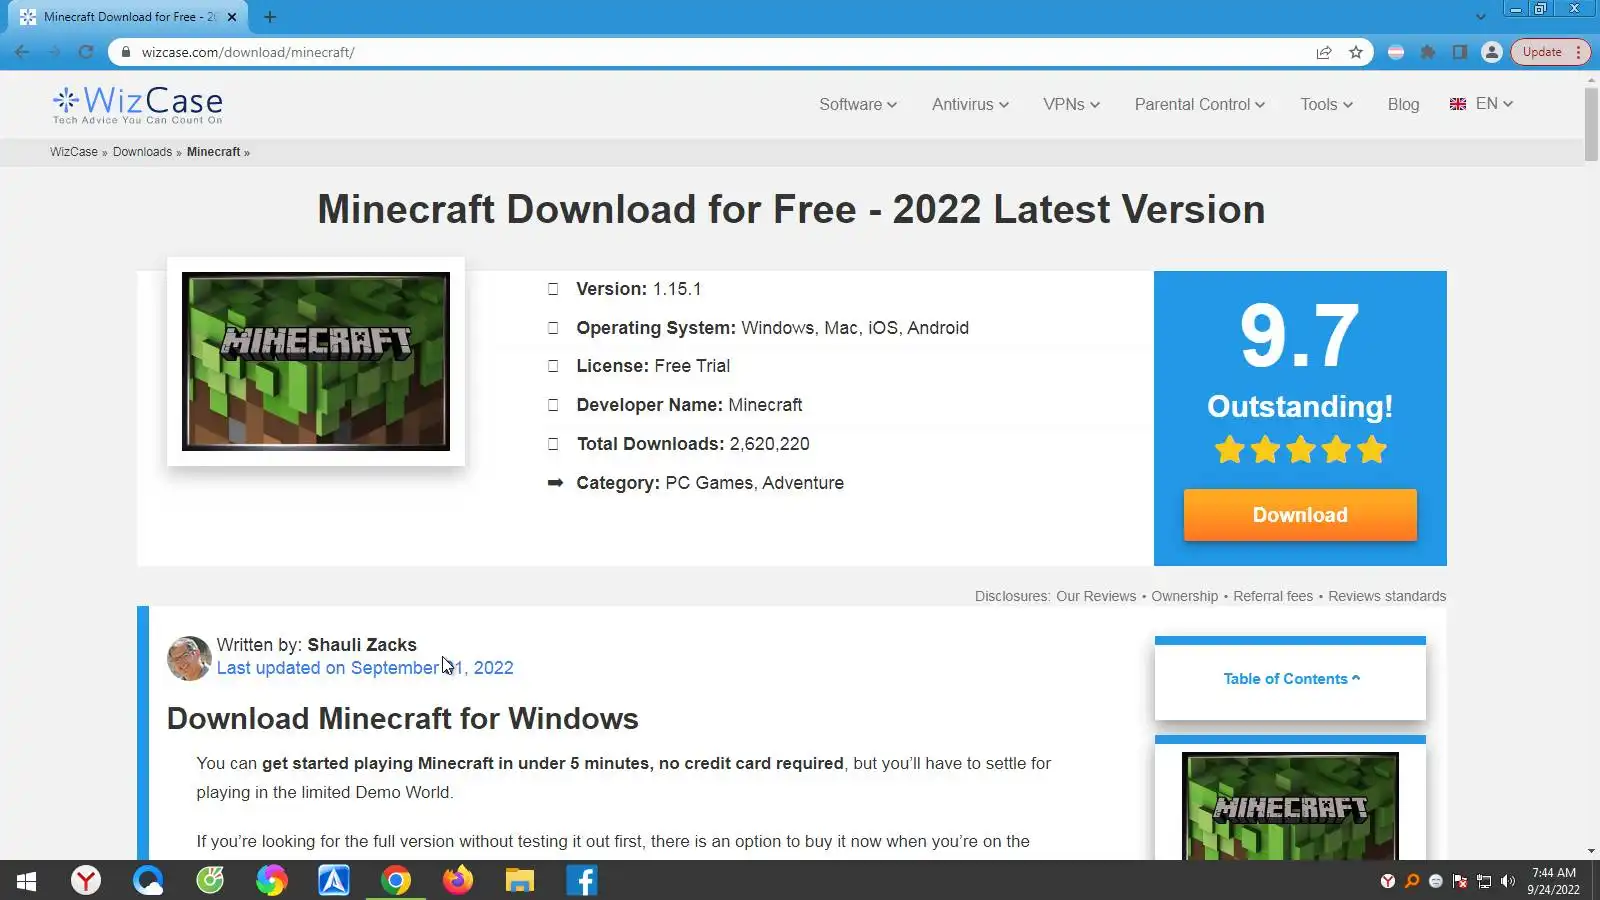Viewport: 1600px width, 900px height.
Task: Go to Downloads breadcrumb
Action: click(142, 152)
